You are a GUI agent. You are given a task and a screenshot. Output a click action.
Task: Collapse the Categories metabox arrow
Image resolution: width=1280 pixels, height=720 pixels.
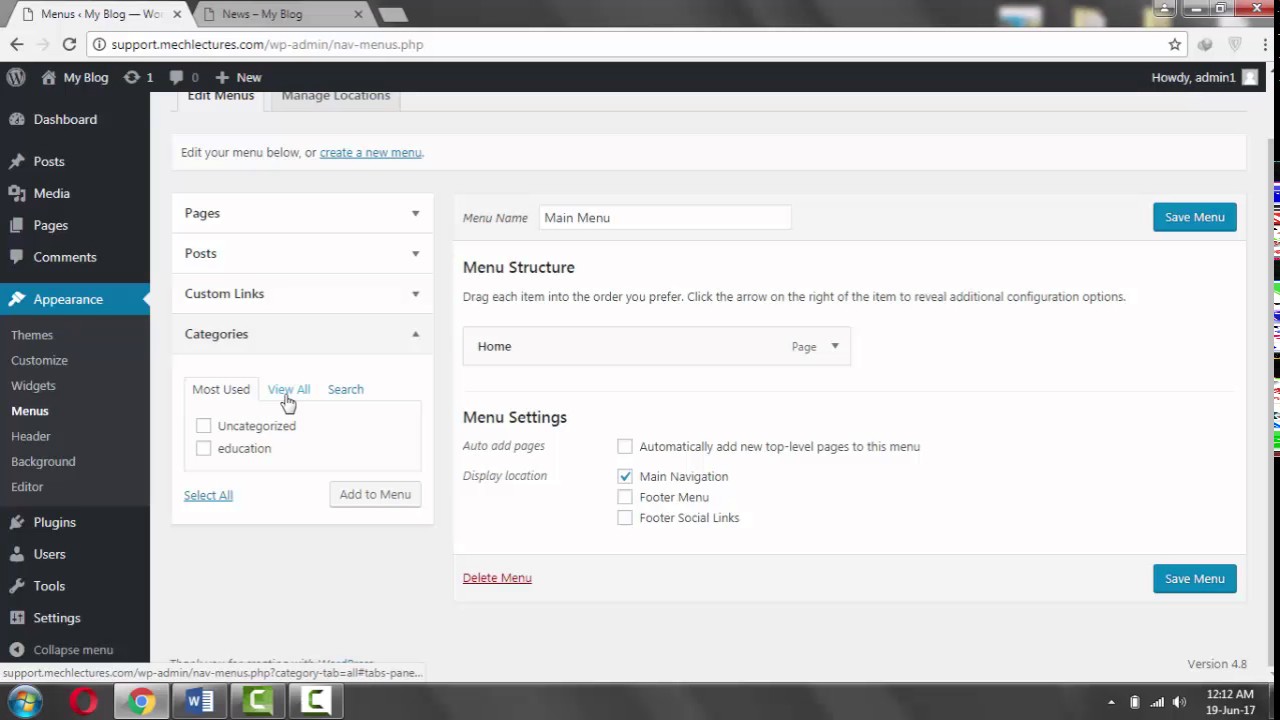click(x=415, y=334)
